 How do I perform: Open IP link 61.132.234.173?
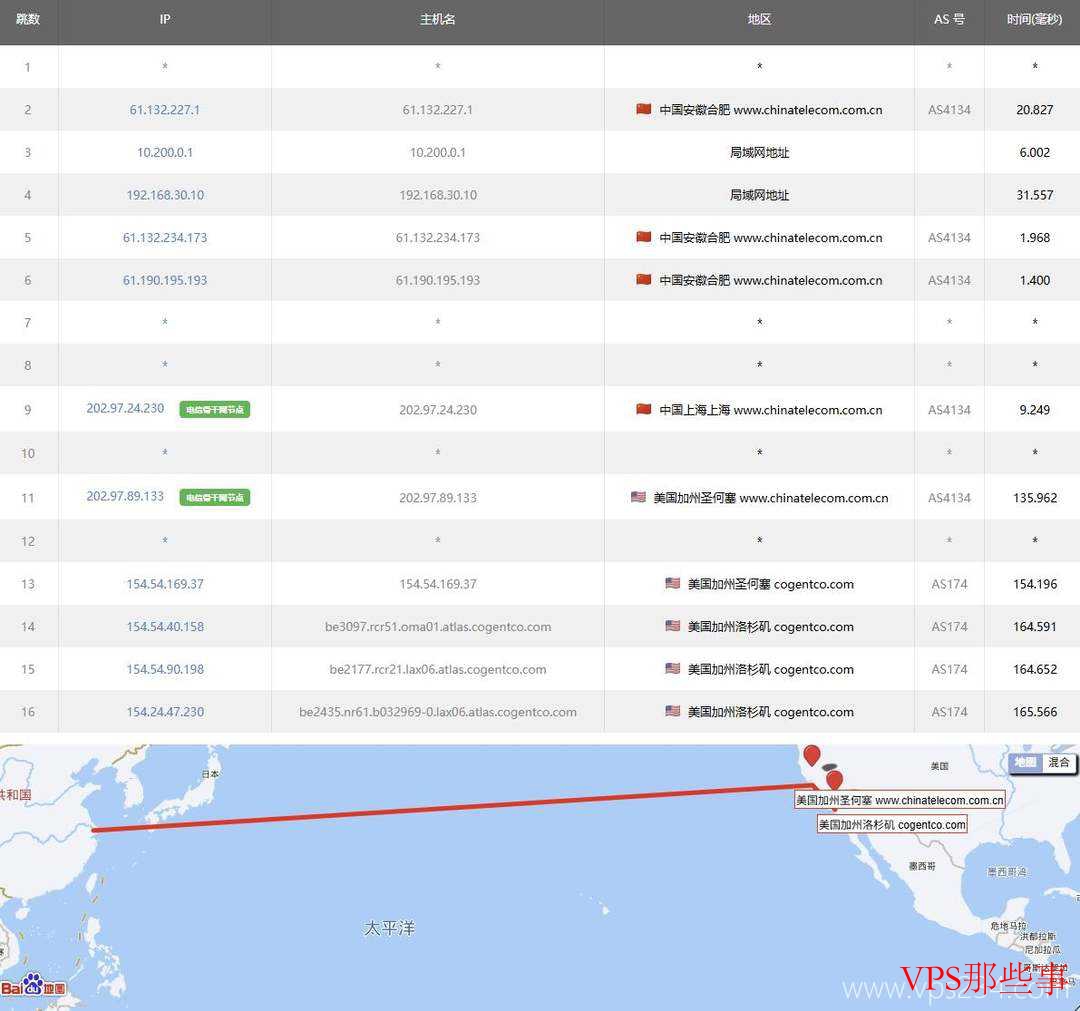[165, 238]
